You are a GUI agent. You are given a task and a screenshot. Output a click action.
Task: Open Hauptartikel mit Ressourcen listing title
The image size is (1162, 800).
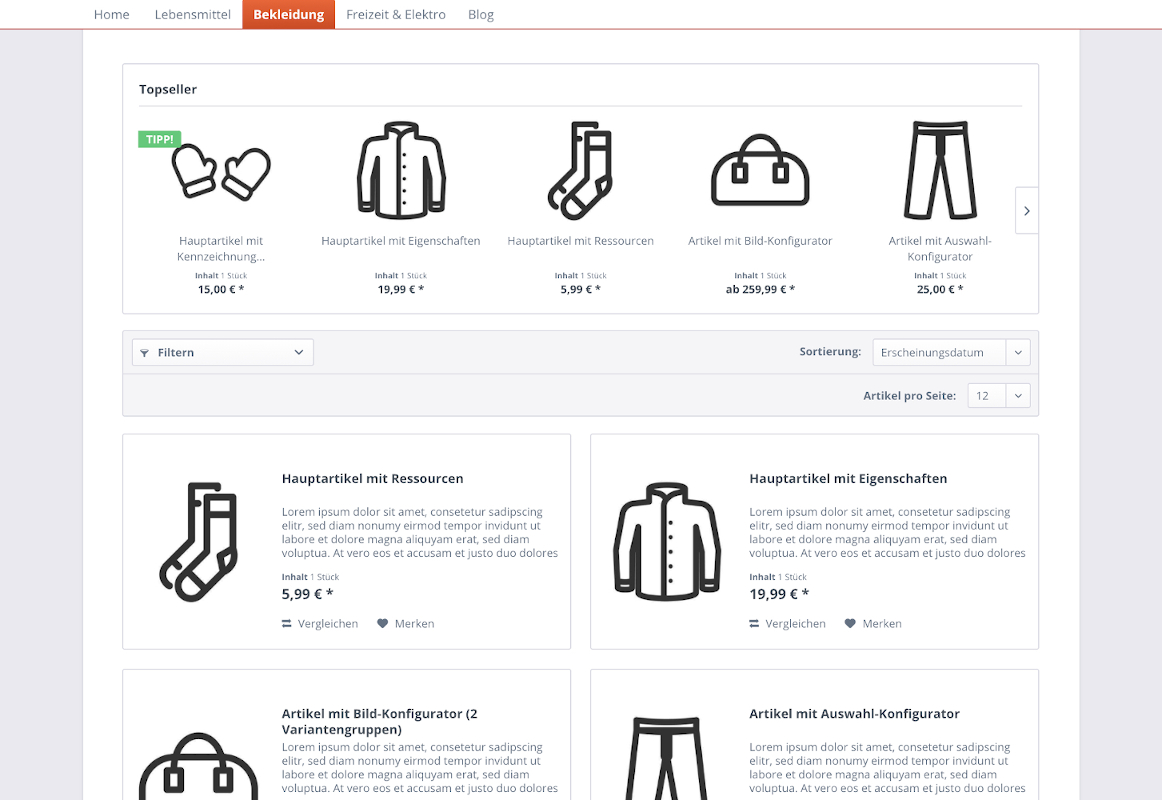pyautogui.click(x=372, y=479)
